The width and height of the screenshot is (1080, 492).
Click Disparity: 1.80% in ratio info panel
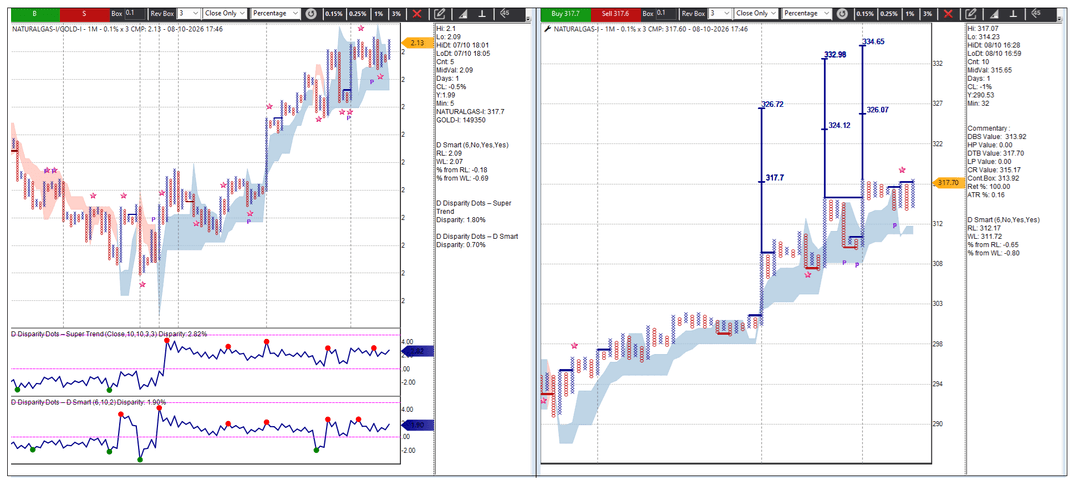pyautogui.click(x=461, y=220)
